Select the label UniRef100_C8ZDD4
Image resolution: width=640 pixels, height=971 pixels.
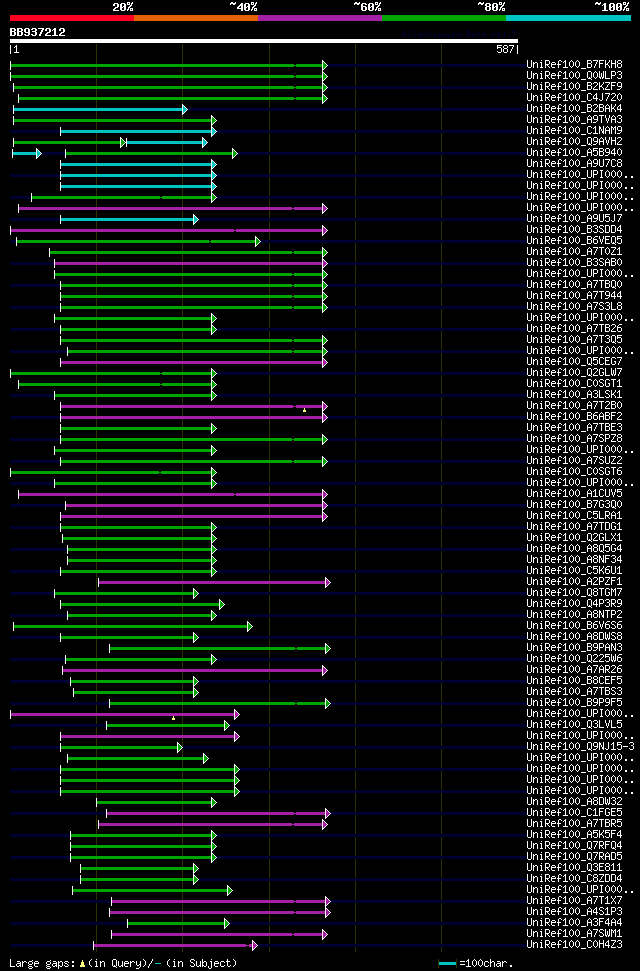[x=574, y=879]
